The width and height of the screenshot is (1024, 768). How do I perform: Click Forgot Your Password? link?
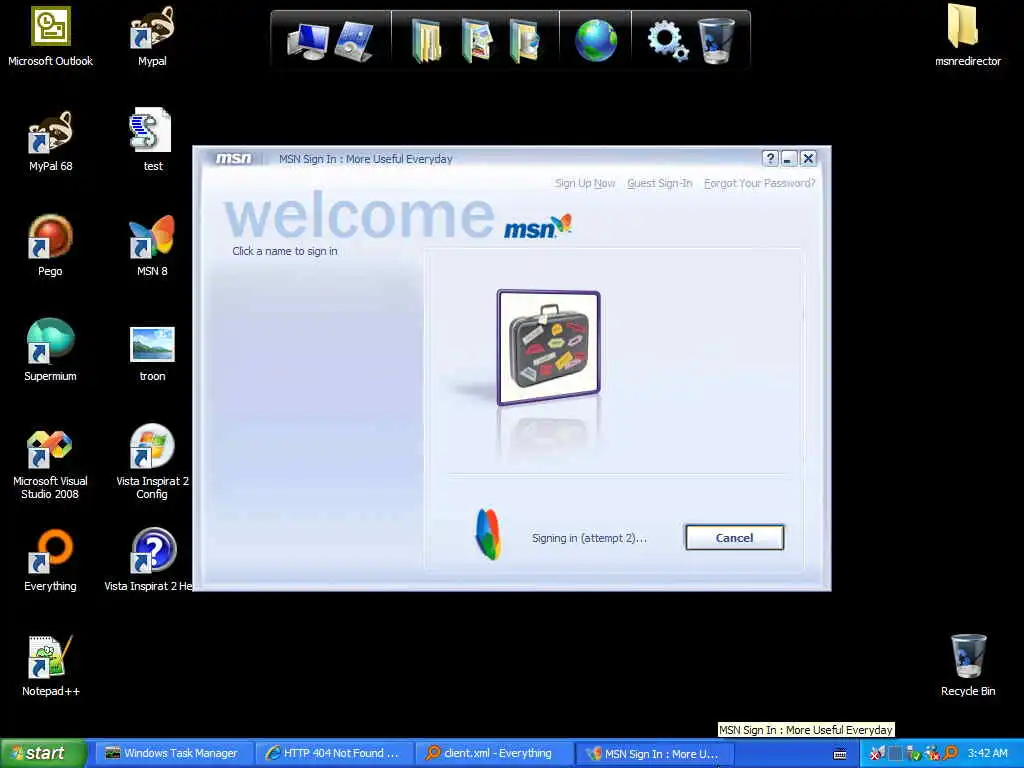(x=760, y=184)
